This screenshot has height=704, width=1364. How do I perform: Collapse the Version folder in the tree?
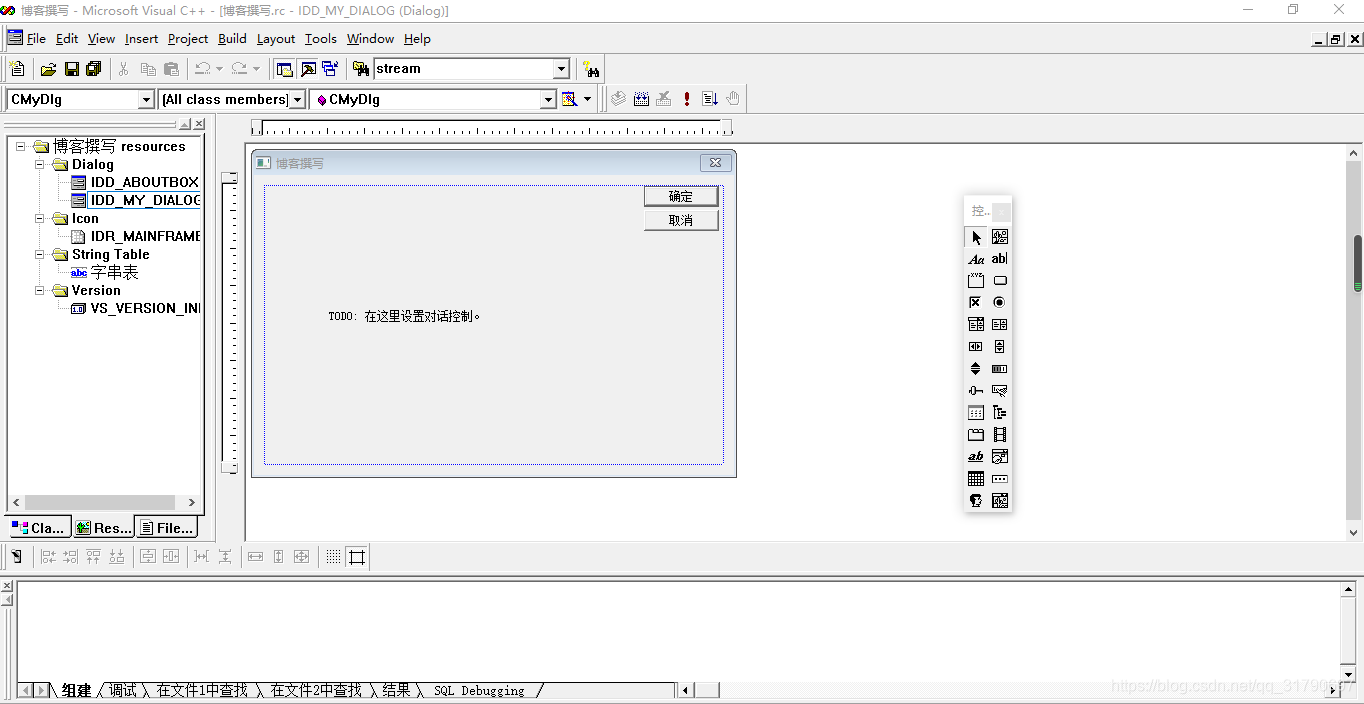(39, 290)
